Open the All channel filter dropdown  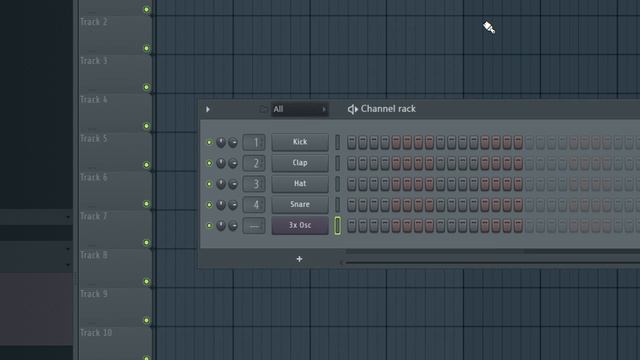coord(300,109)
